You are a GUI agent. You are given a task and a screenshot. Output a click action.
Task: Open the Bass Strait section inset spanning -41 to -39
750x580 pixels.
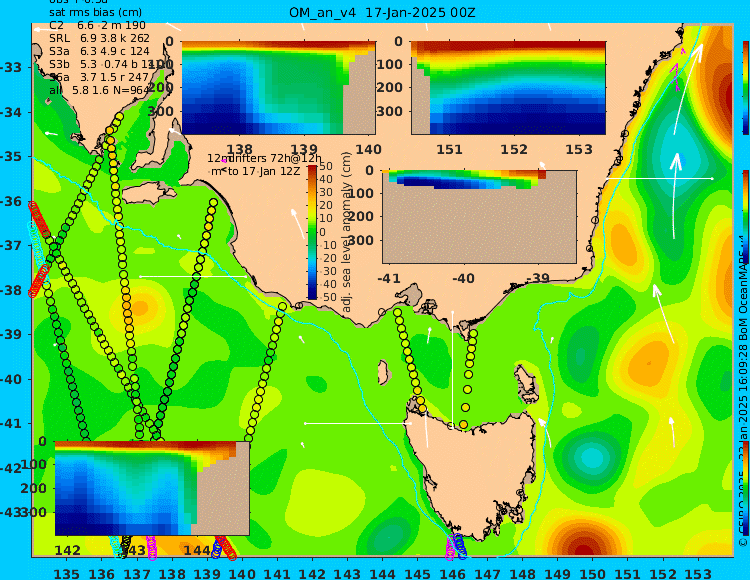coord(479,217)
